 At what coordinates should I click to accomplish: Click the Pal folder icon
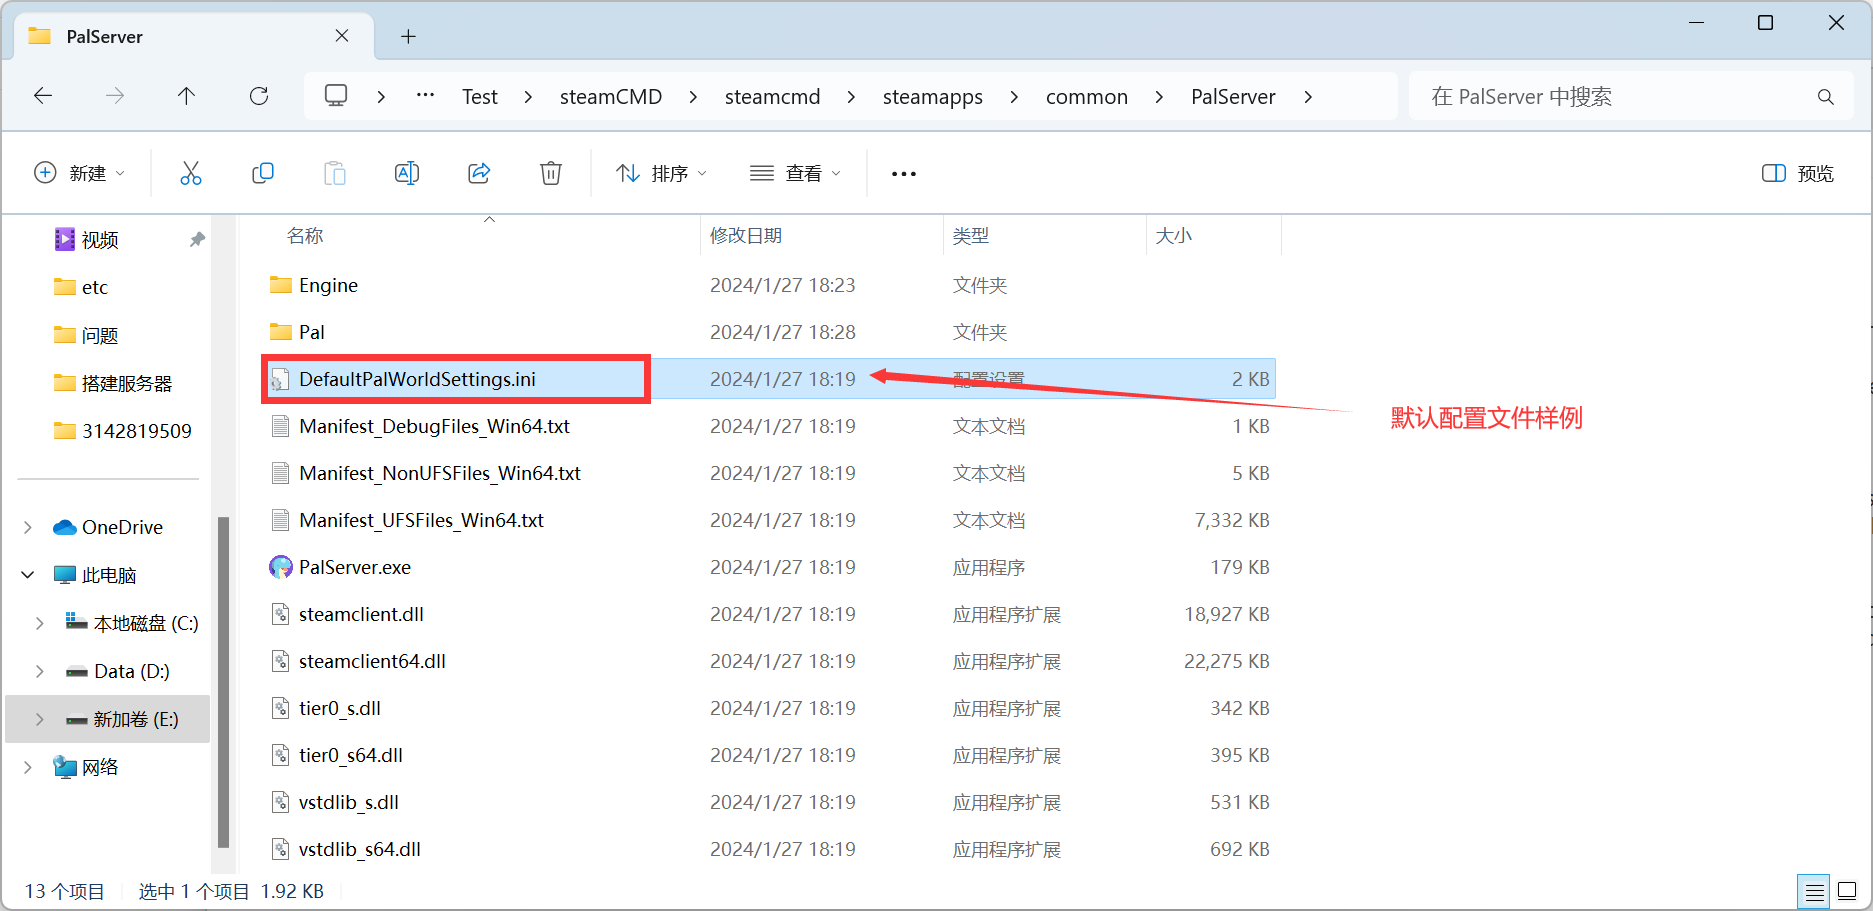[281, 332]
